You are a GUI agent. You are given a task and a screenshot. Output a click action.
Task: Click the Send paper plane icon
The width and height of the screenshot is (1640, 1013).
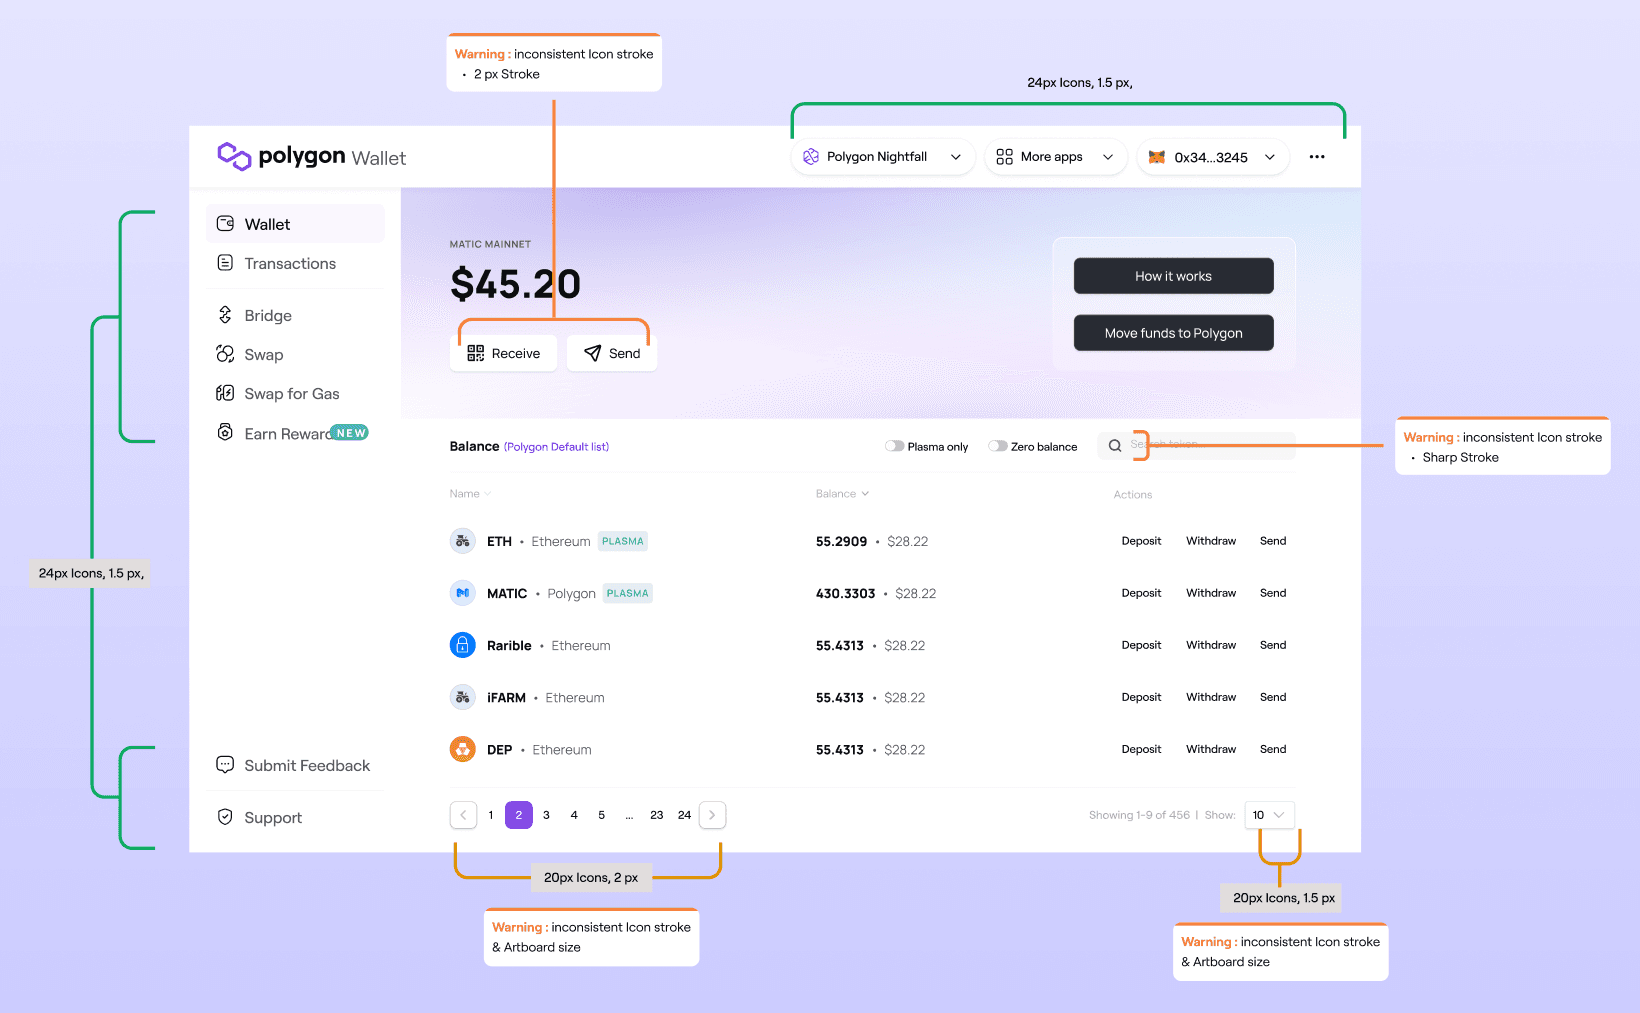click(x=593, y=353)
